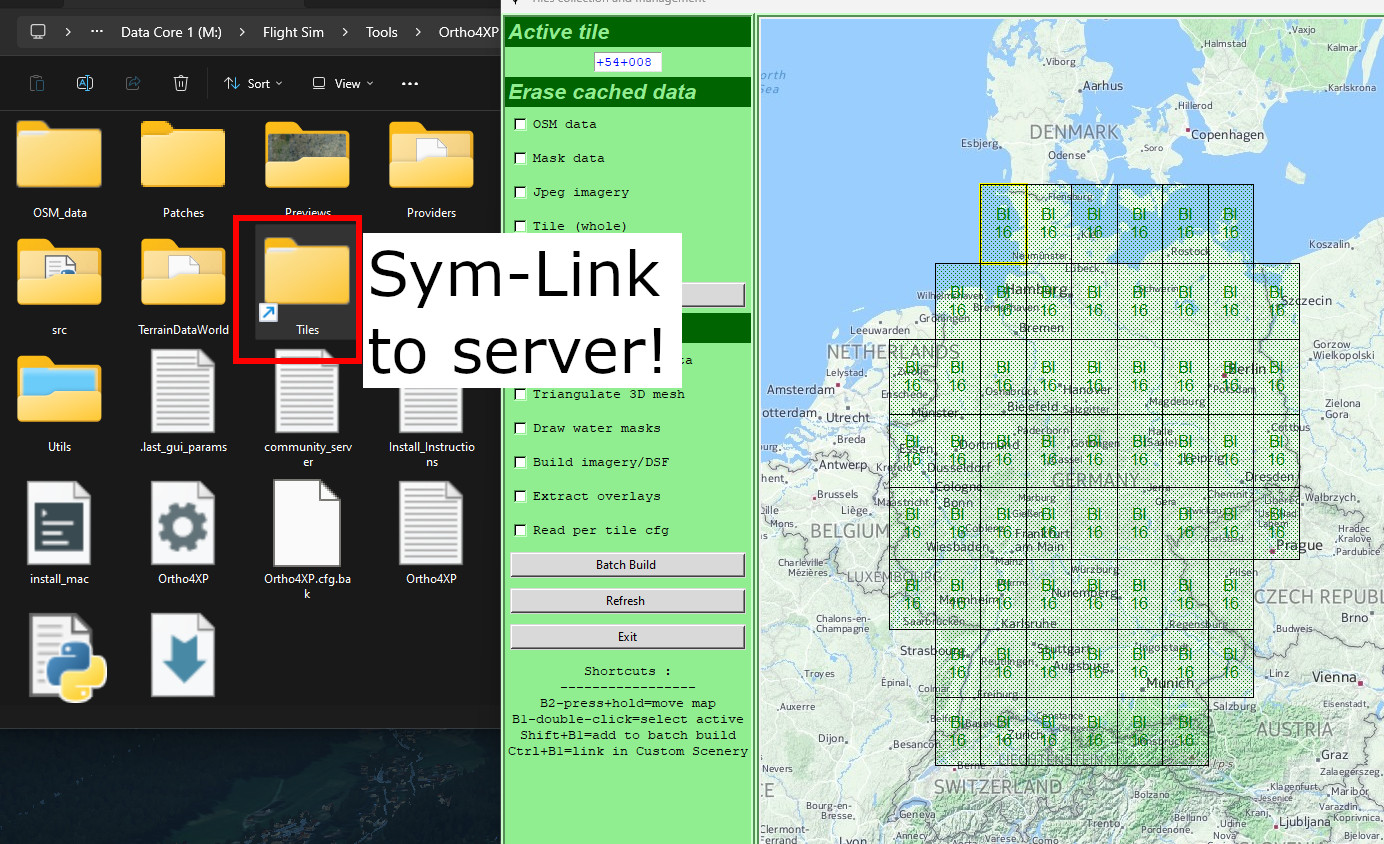This screenshot has height=844, width=1384.
Task: Click map tile containing Nuremberg
Action: pos(1094,595)
